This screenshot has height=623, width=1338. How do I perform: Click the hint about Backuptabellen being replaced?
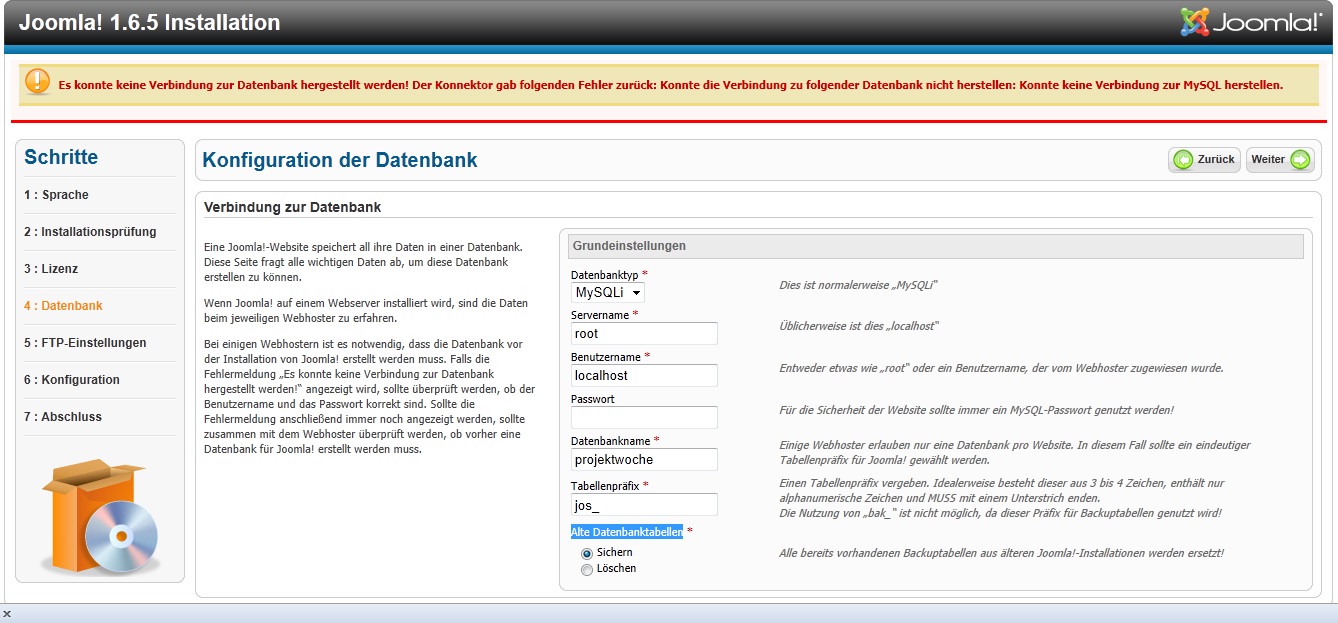pyautogui.click(x=1001, y=553)
